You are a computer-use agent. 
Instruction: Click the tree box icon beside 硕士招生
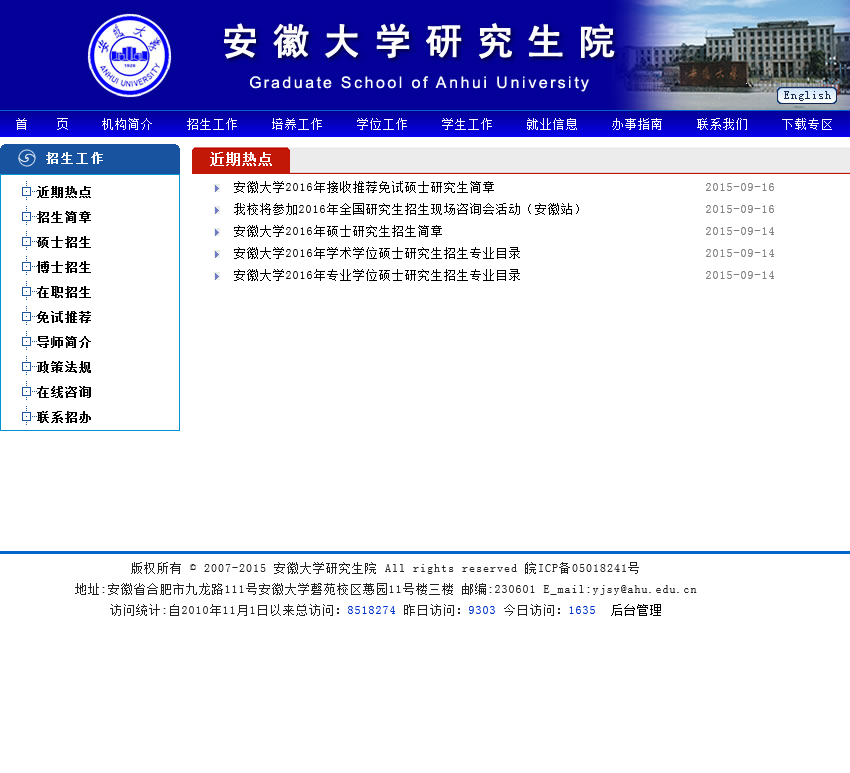[x=26, y=241]
